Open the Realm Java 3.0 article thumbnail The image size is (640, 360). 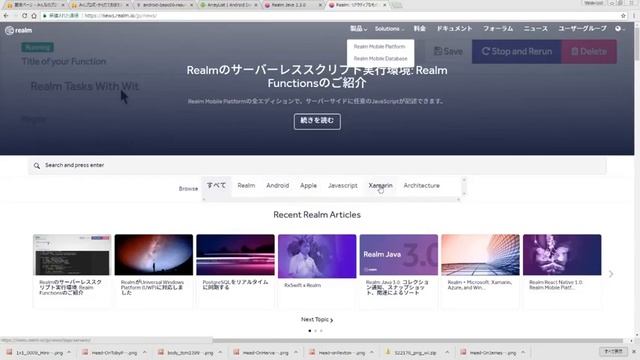399,255
